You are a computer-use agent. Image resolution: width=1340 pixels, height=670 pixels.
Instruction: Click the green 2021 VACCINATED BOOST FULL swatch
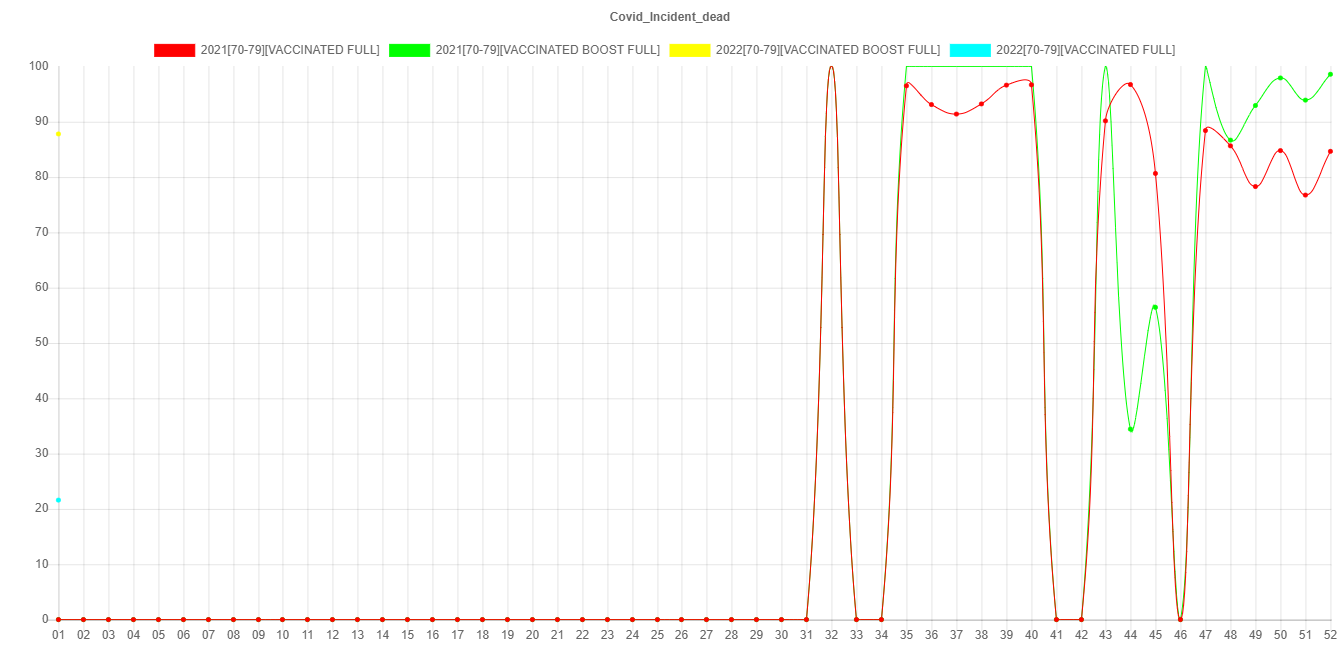409,50
